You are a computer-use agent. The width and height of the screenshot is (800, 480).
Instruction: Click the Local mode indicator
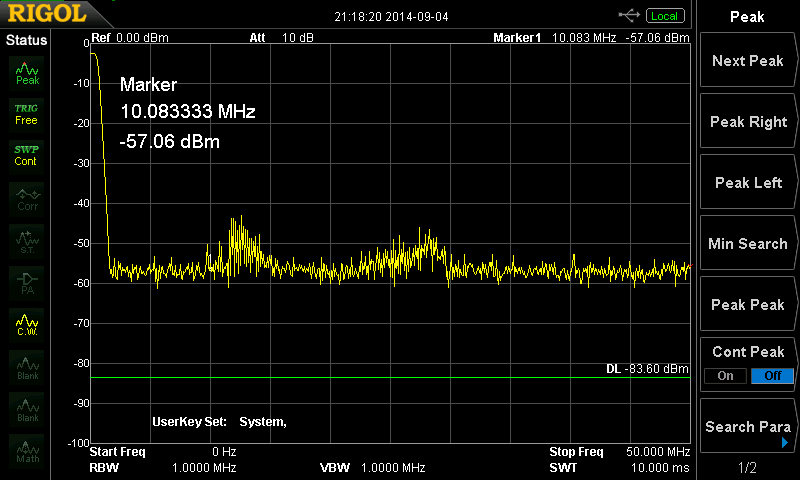click(664, 16)
